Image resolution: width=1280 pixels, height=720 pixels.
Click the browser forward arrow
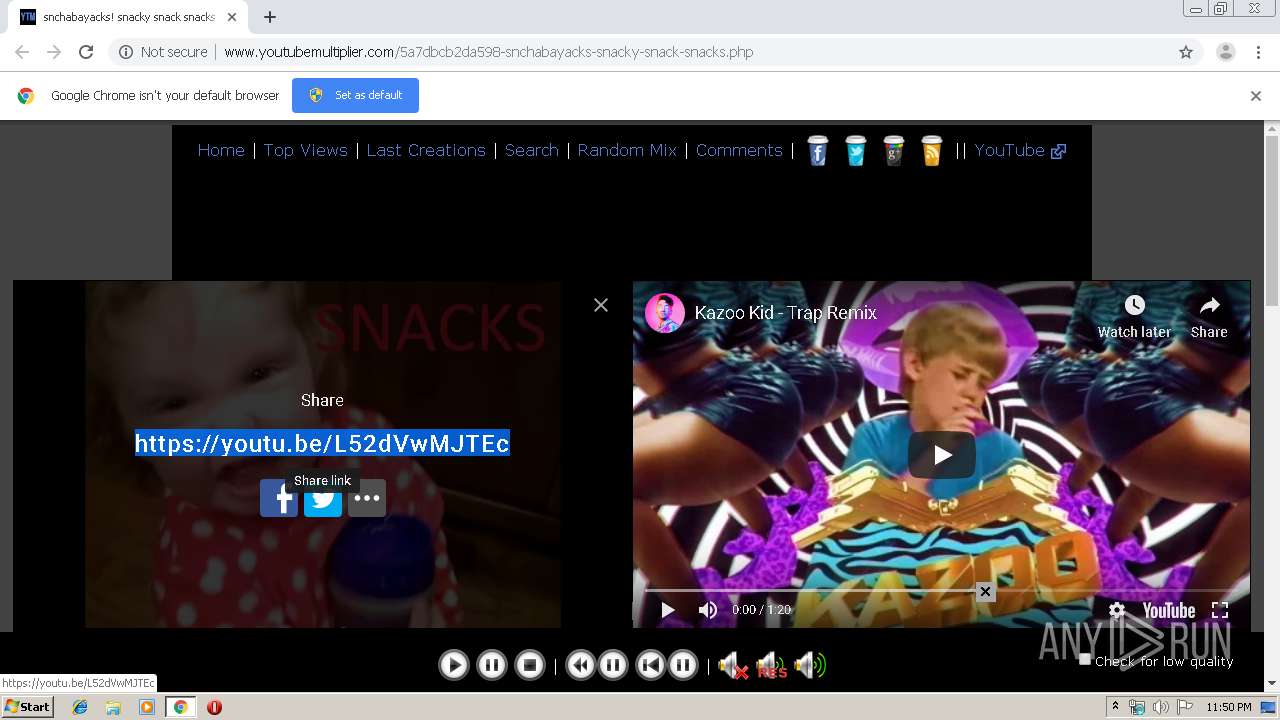point(54,52)
